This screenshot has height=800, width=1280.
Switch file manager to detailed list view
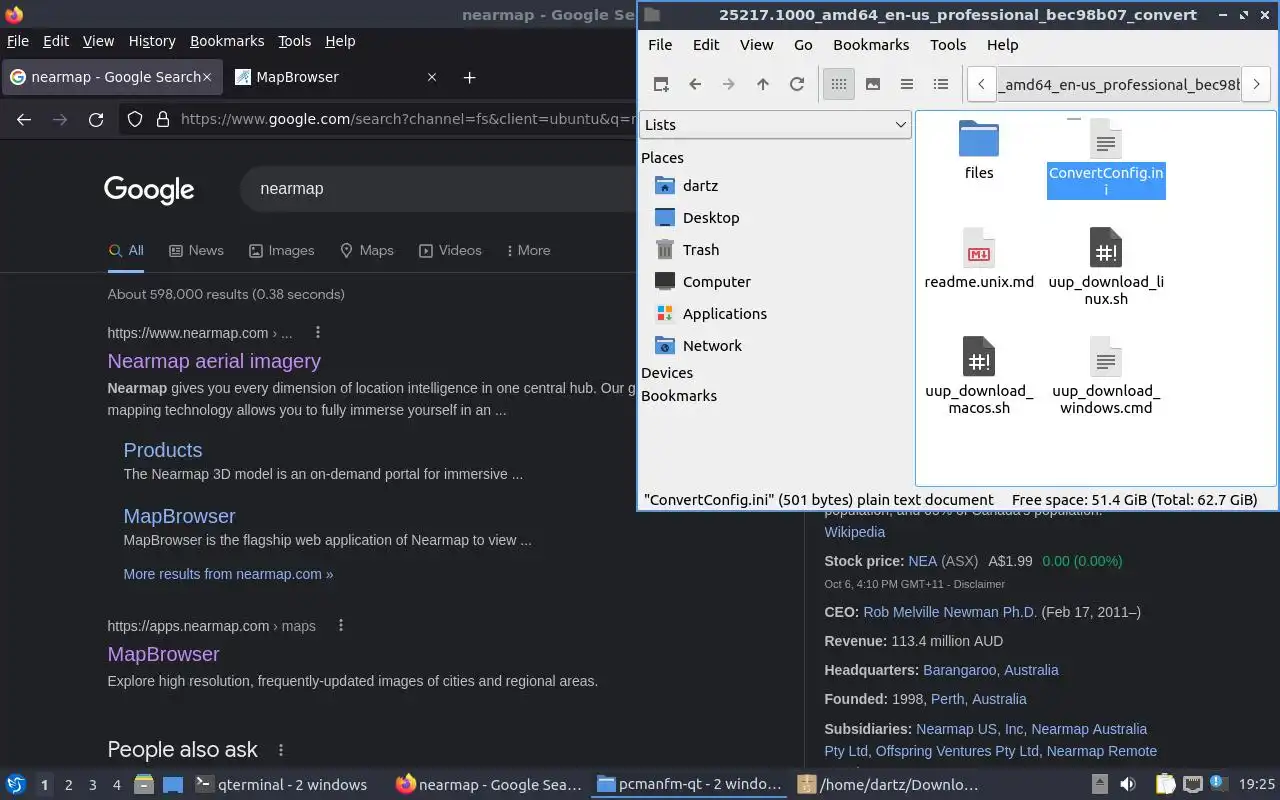(x=941, y=84)
